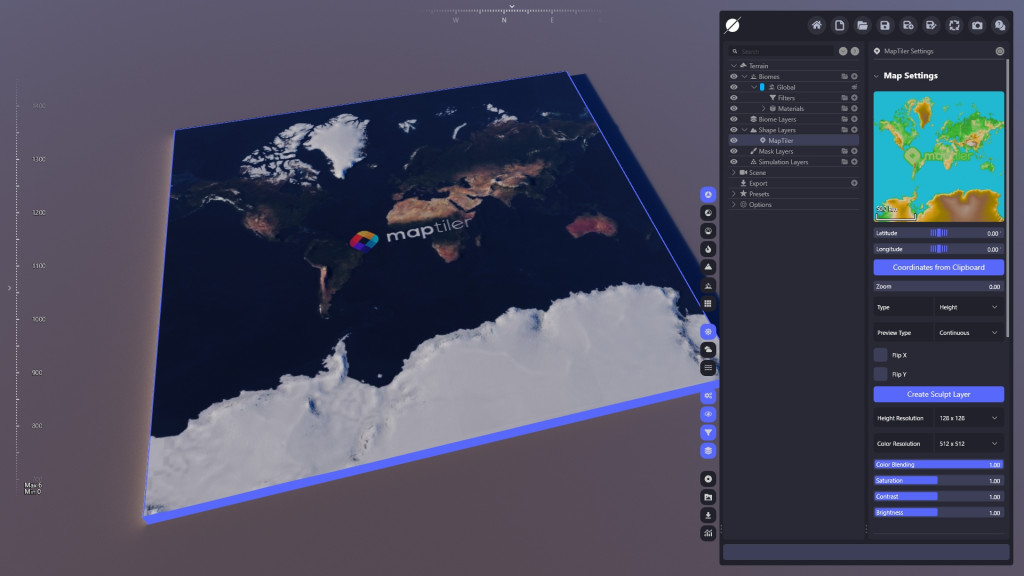
Task: Open project with the folder icon
Action: [x=862, y=25]
